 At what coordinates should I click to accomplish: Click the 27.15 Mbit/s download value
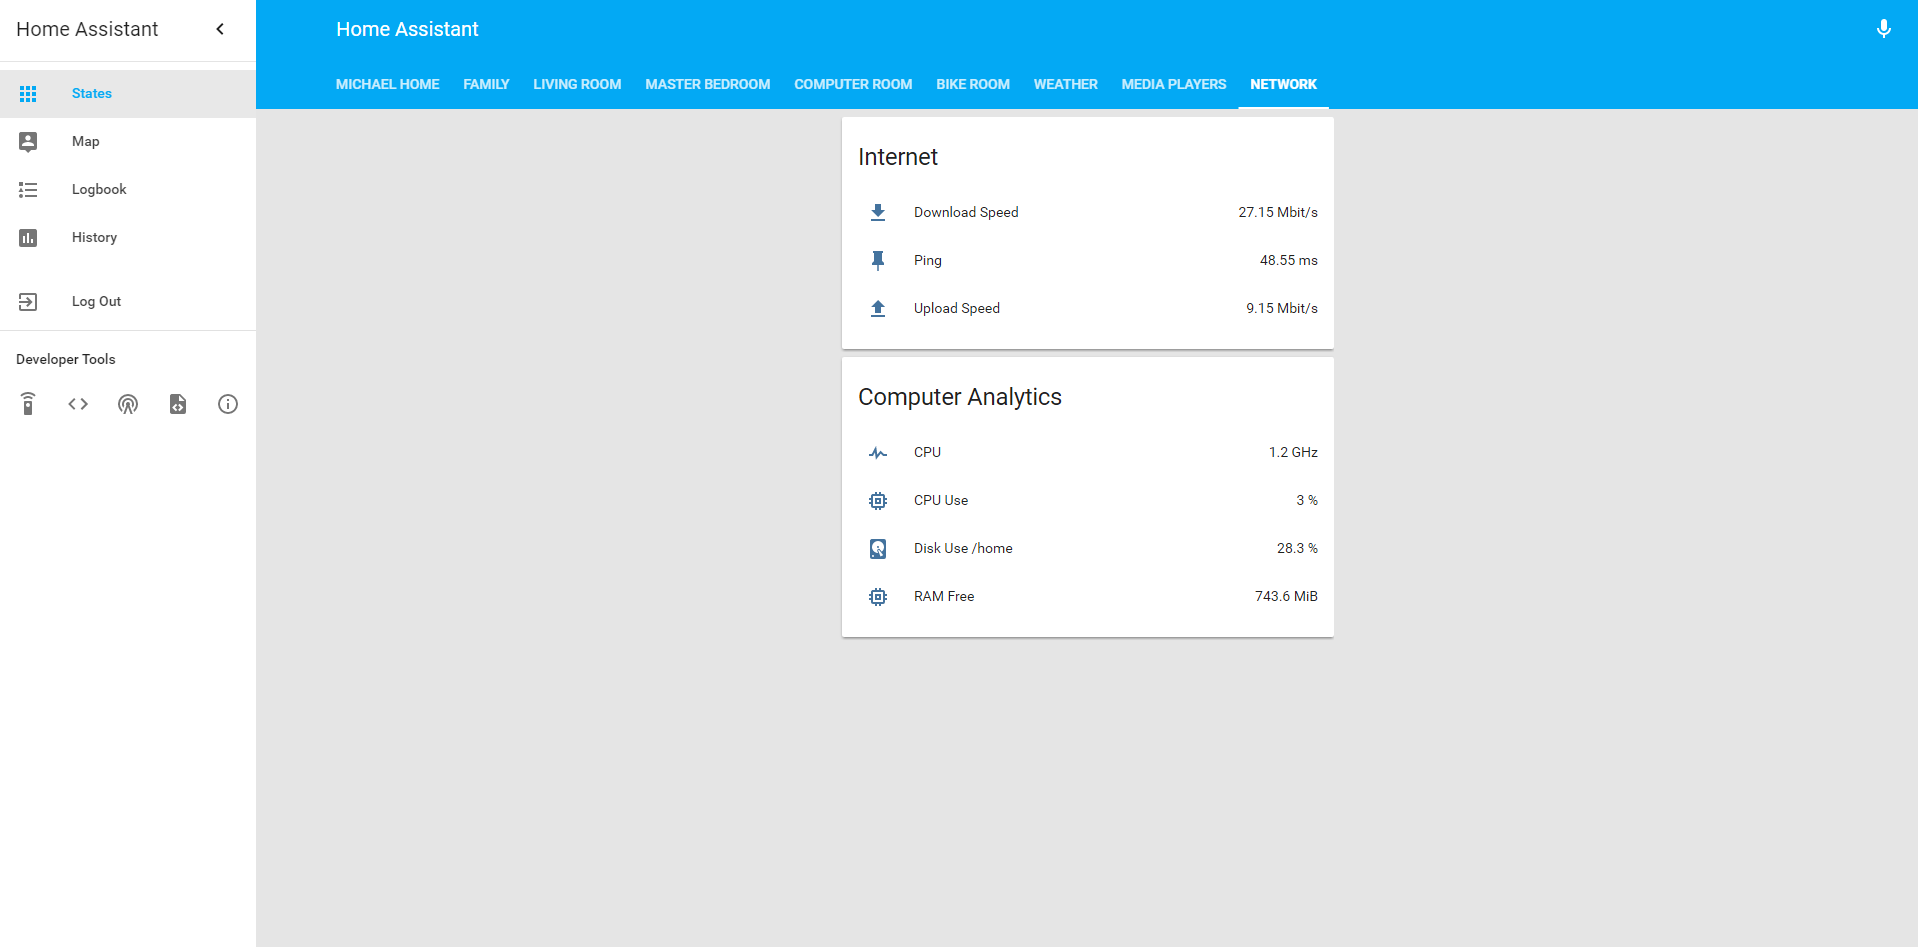pyautogui.click(x=1278, y=212)
